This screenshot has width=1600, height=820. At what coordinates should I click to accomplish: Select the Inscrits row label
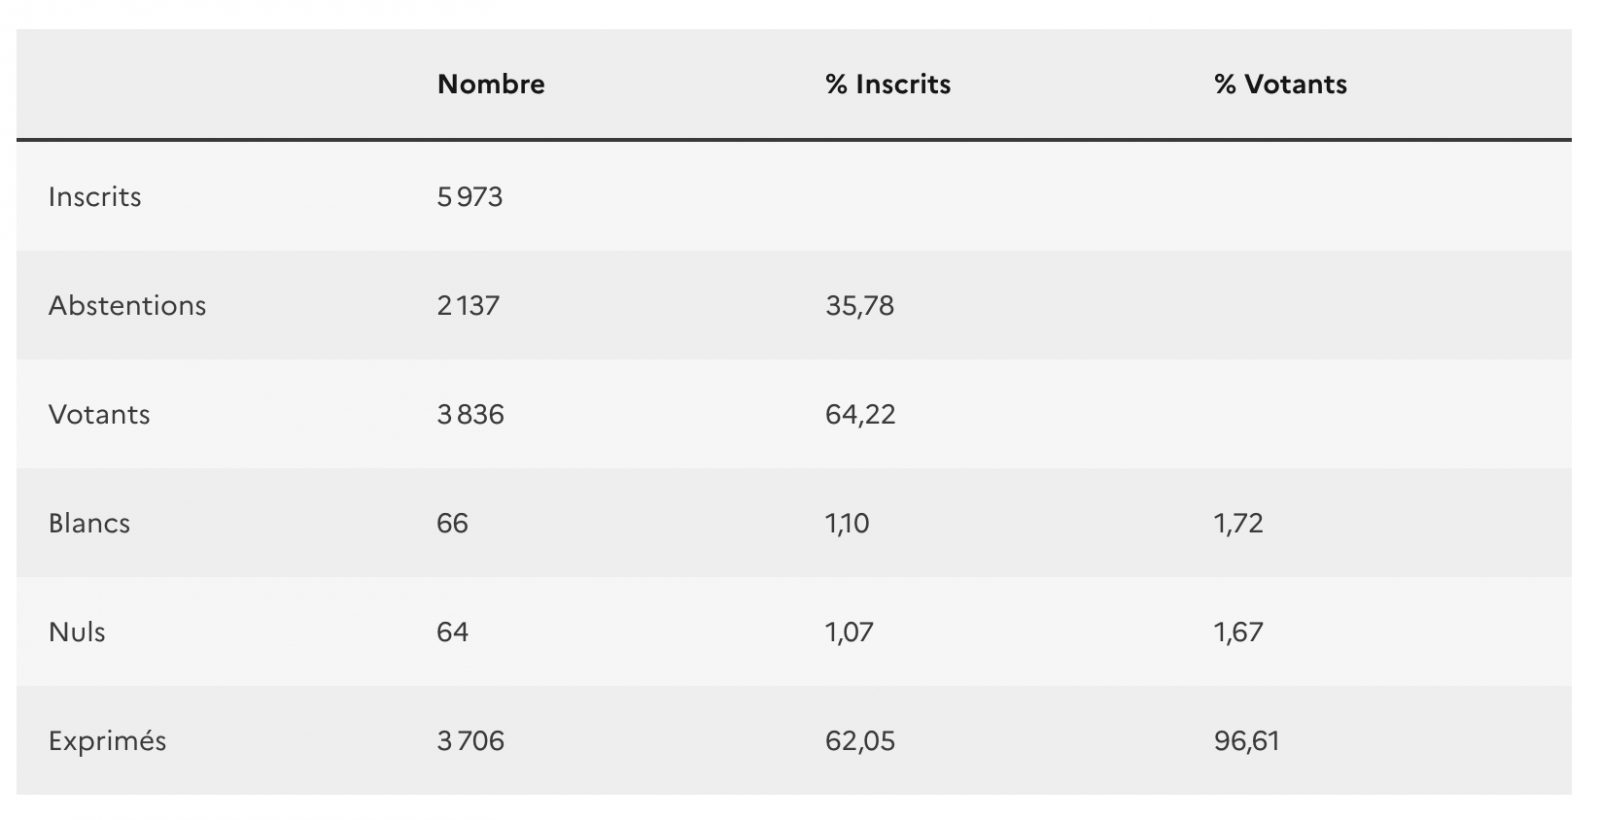pos(95,197)
